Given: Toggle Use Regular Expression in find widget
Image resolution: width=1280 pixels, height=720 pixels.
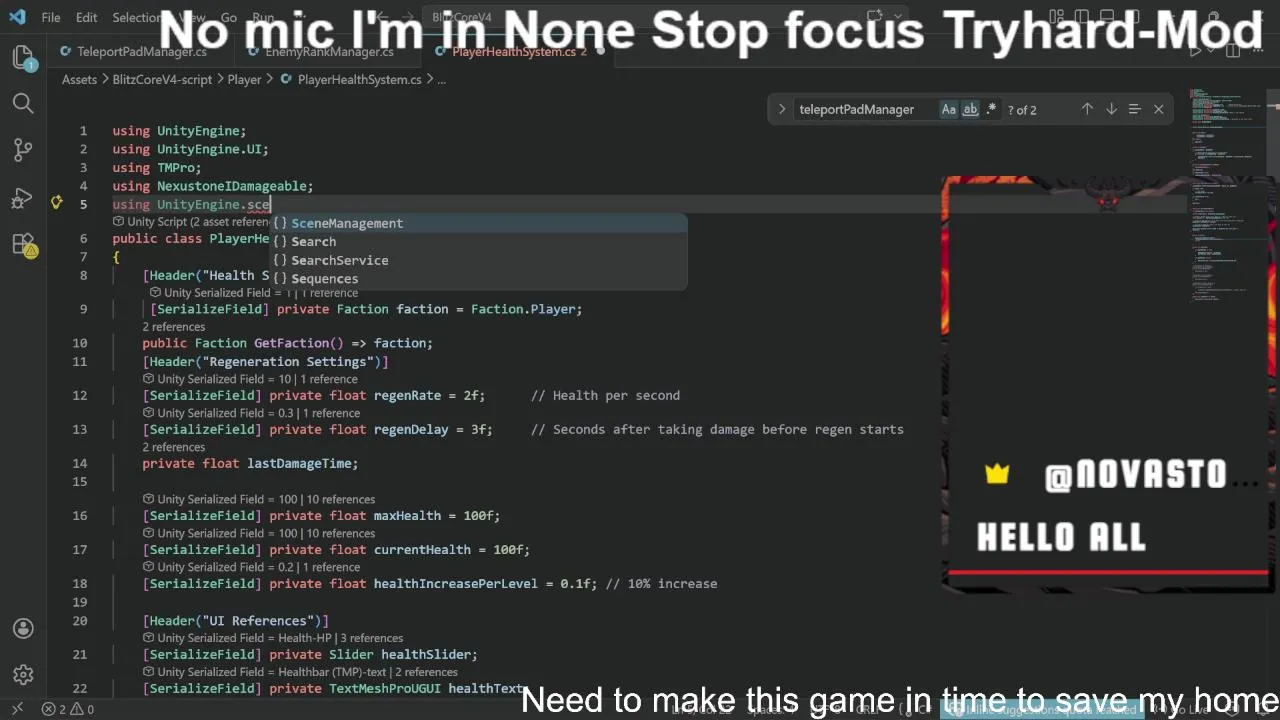Looking at the screenshot, I should [991, 109].
